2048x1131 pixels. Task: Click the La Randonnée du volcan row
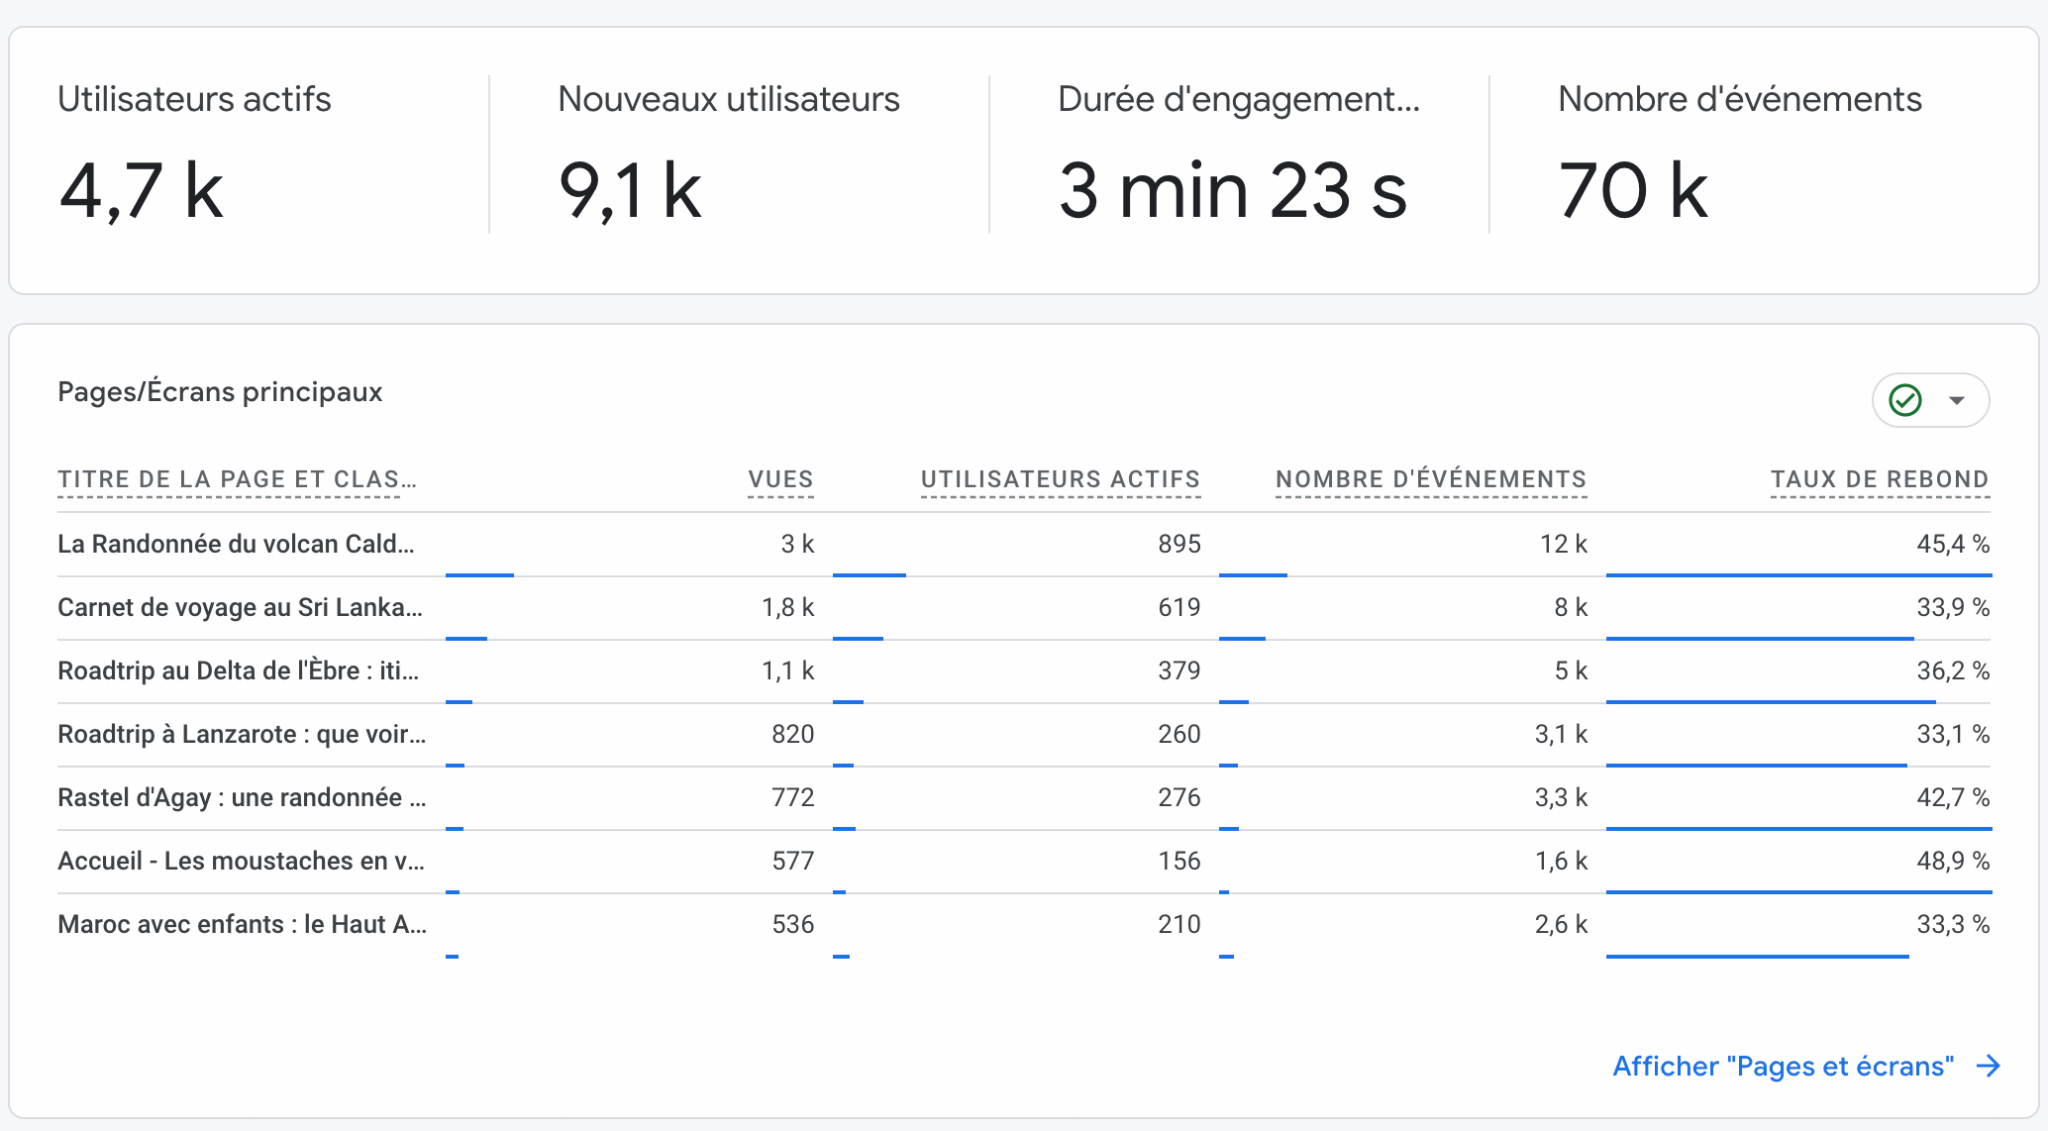tap(236, 544)
